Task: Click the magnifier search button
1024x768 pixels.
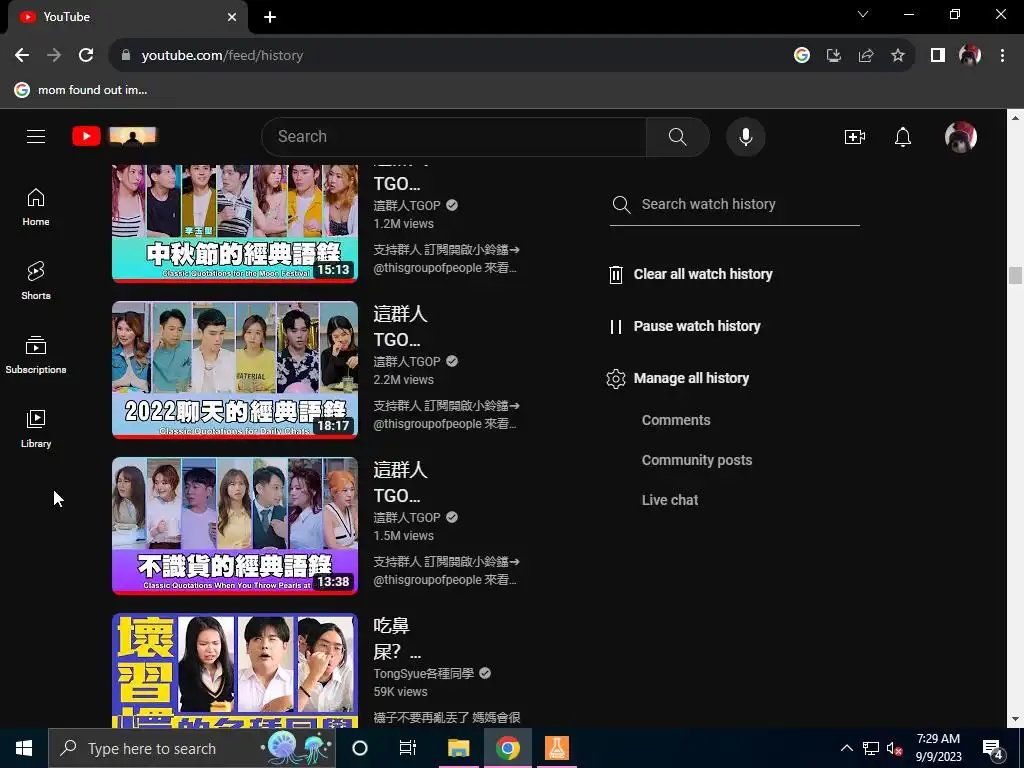Action: click(677, 136)
